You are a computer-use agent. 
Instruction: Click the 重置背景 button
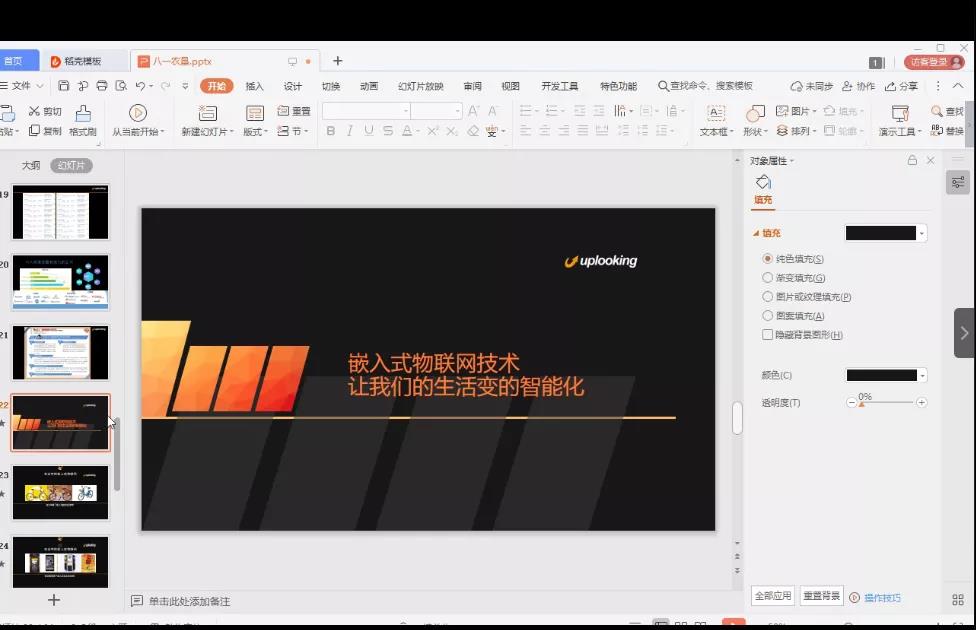click(x=822, y=596)
